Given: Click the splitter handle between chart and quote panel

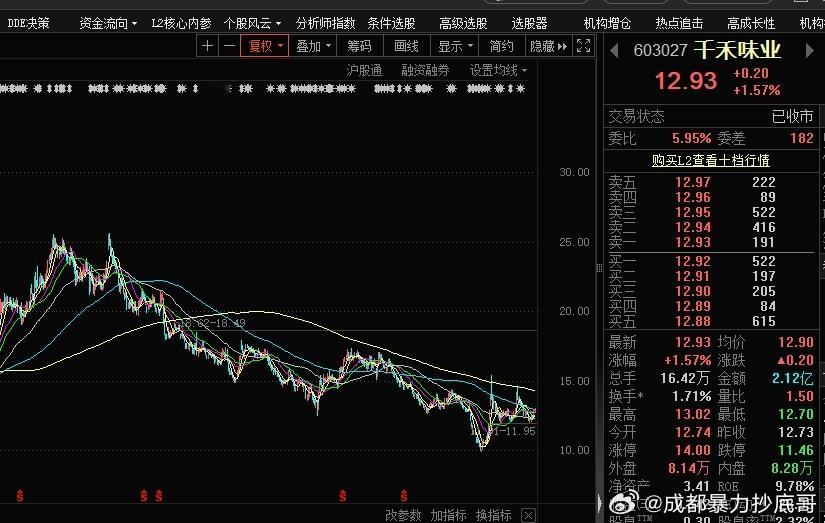Looking at the screenshot, I should point(599,268).
